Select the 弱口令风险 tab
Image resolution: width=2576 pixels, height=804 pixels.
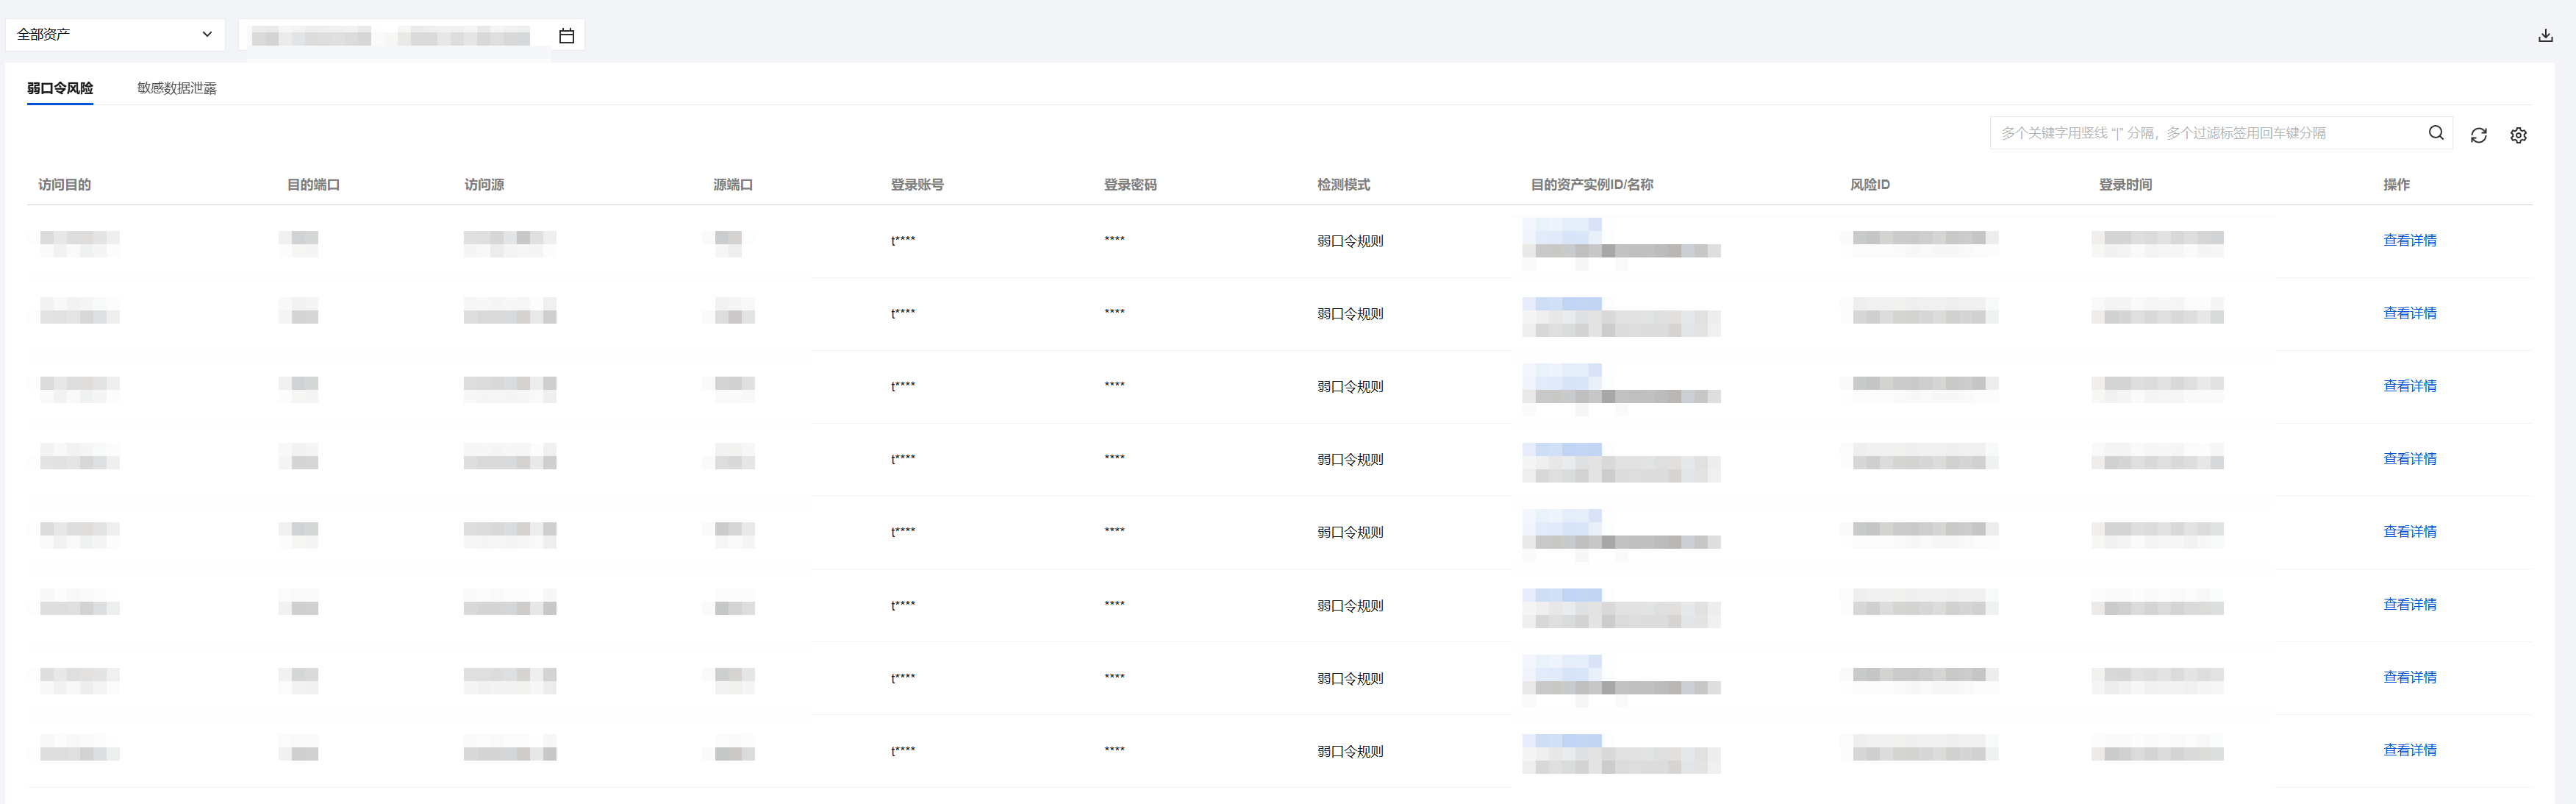click(x=60, y=88)
